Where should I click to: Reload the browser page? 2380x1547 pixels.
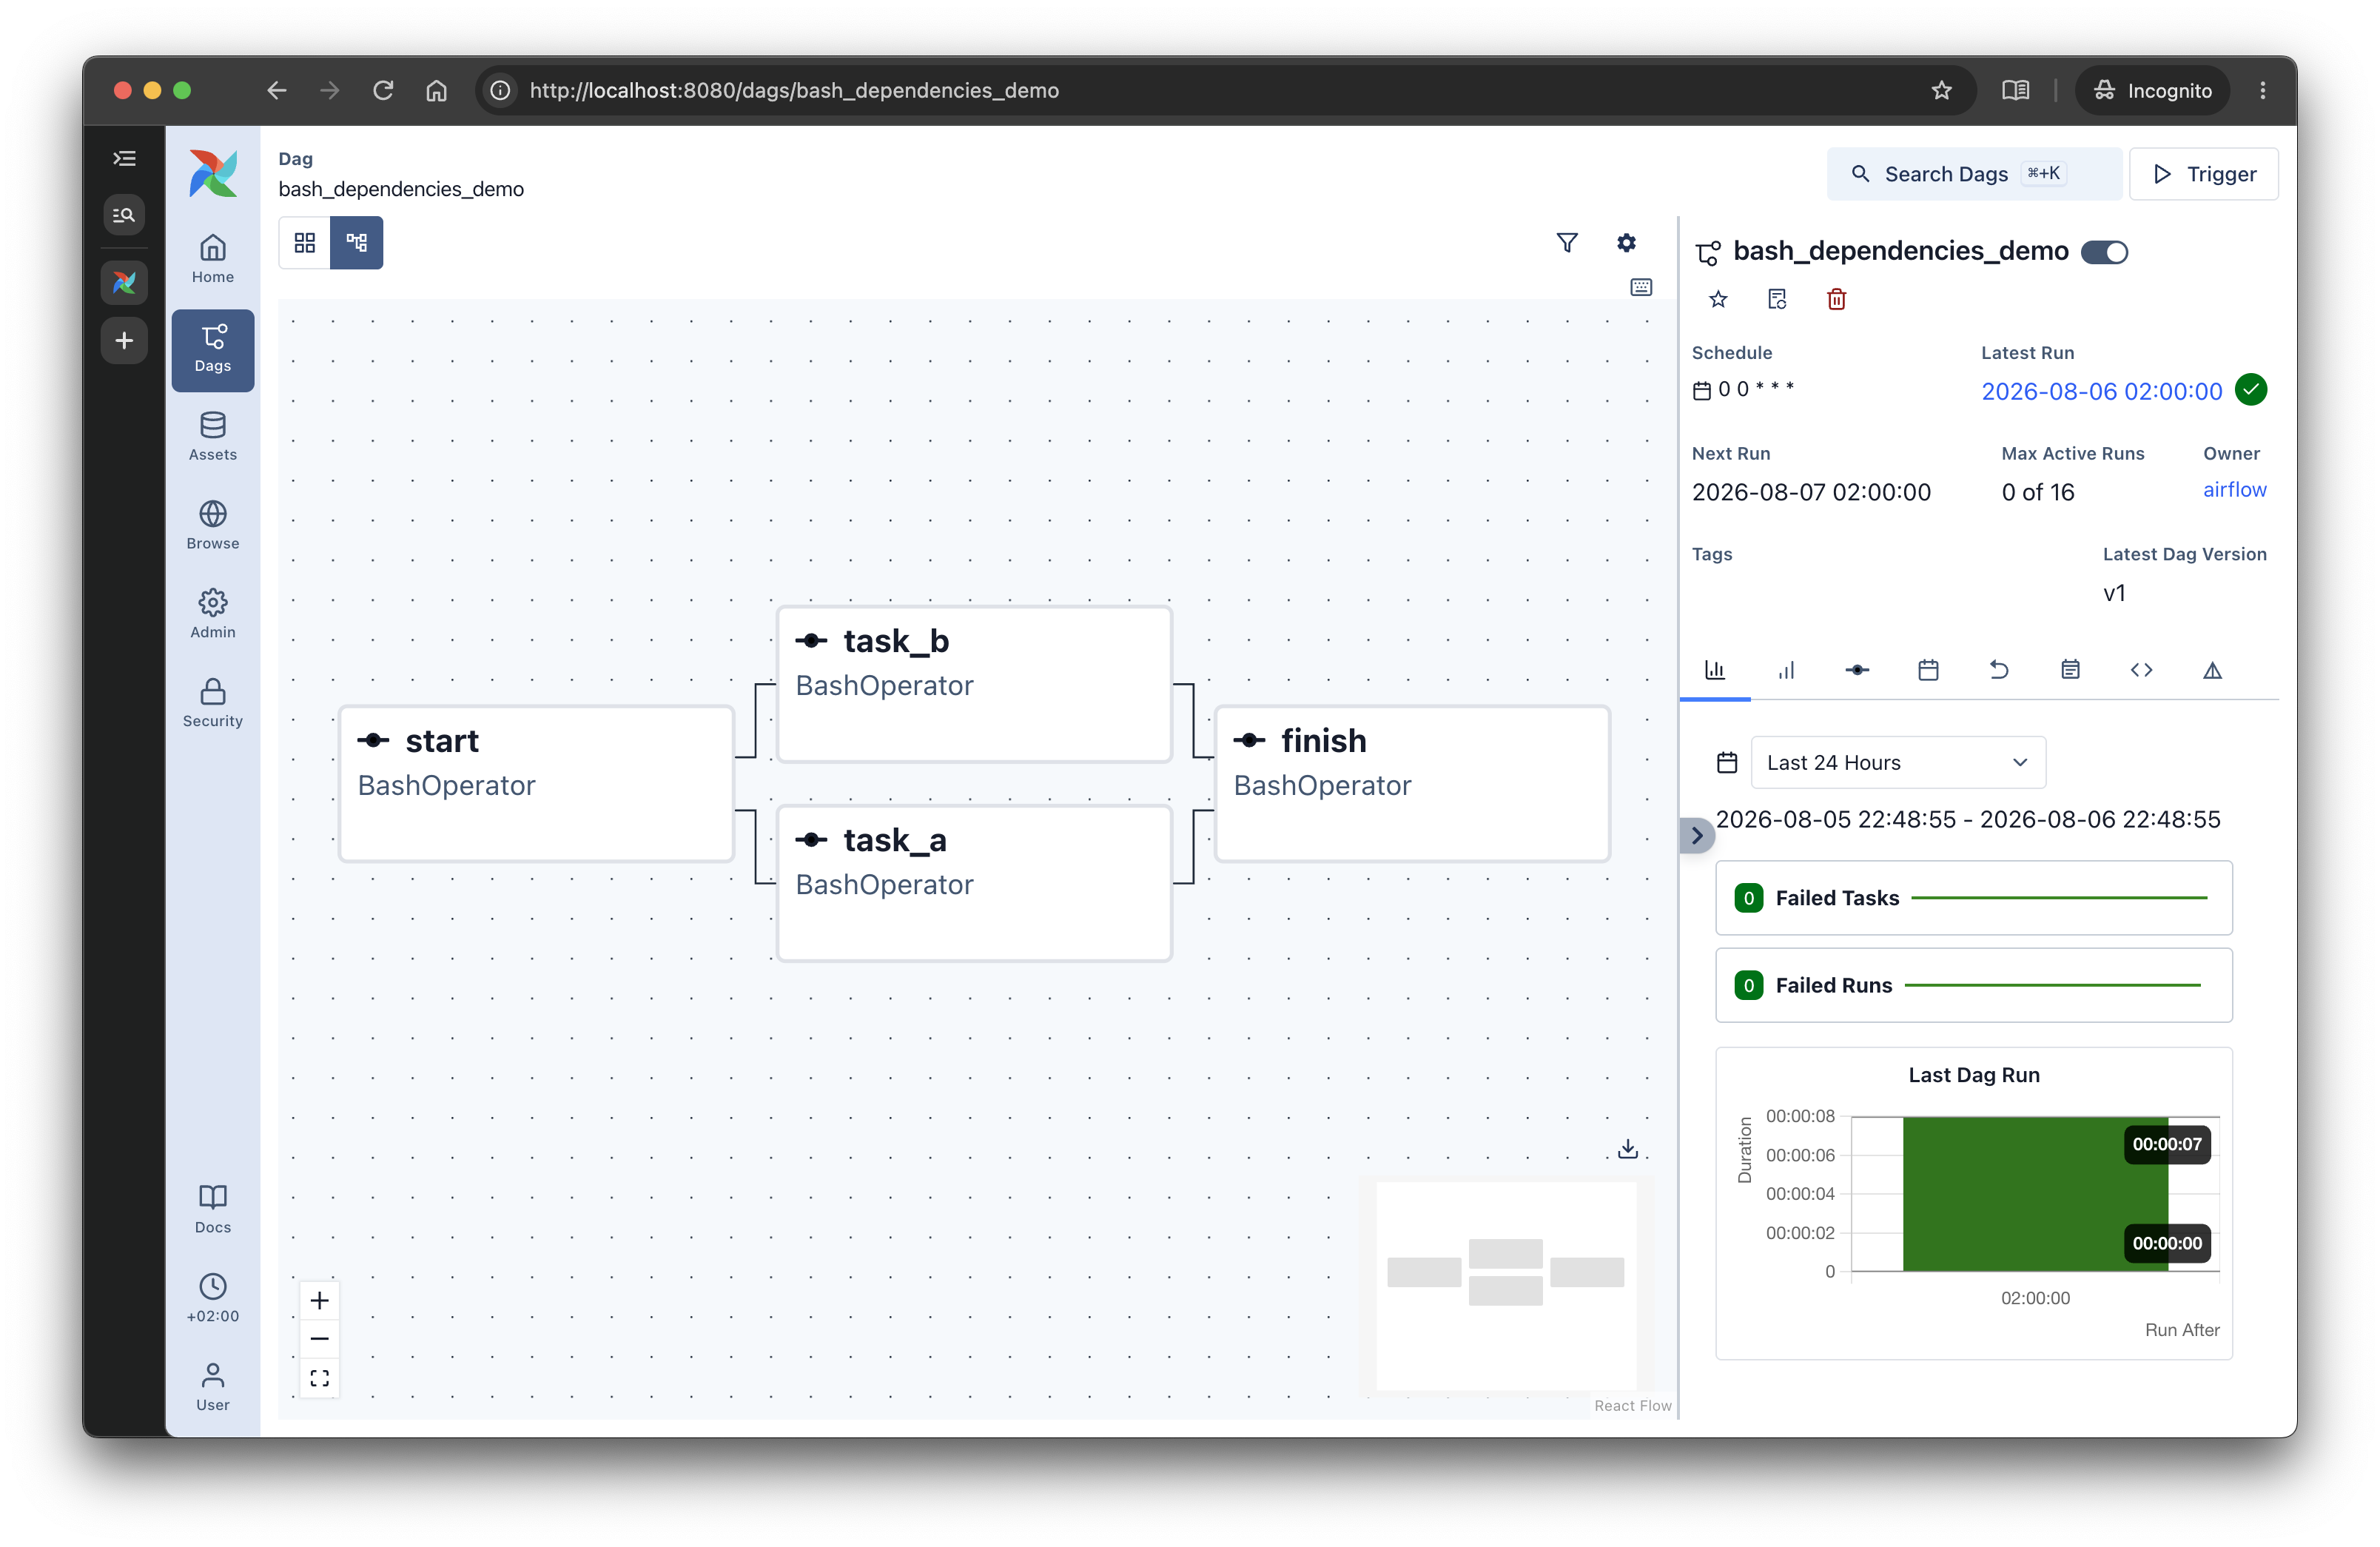(x=383, y=90)
